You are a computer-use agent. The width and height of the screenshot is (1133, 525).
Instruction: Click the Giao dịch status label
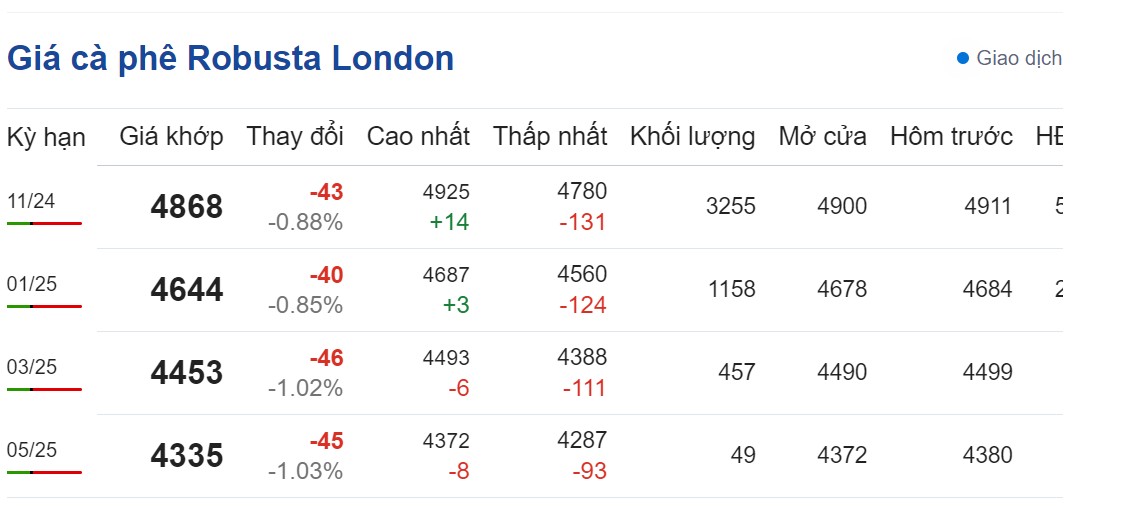(x=1018, y=58)
